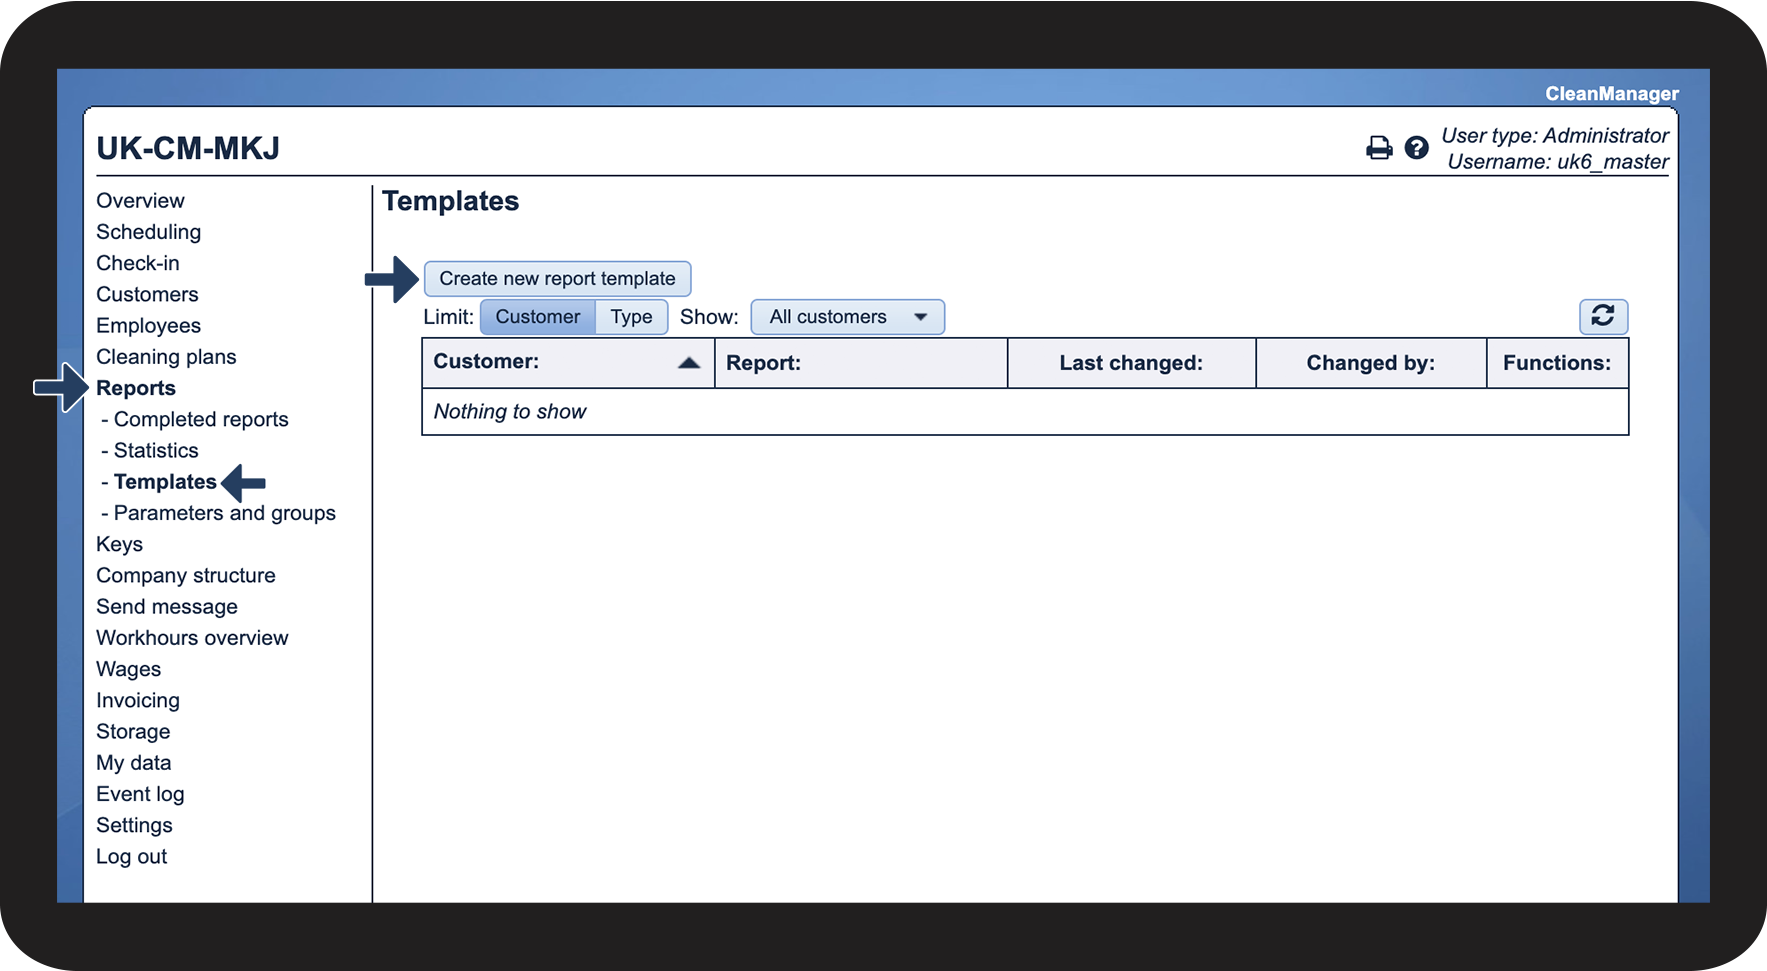Click User type: Administrator text
This screenshot has width=1767, height=971.
point(1555,135)
